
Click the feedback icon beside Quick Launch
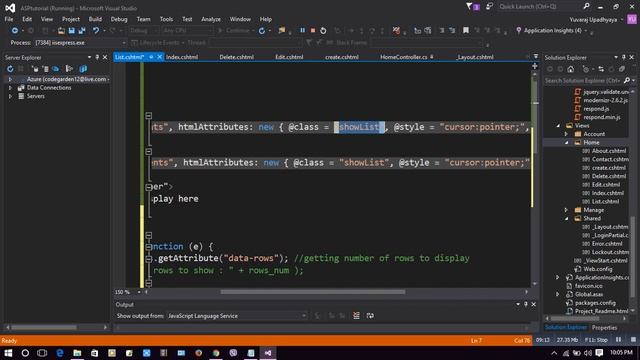pos(489,7)
